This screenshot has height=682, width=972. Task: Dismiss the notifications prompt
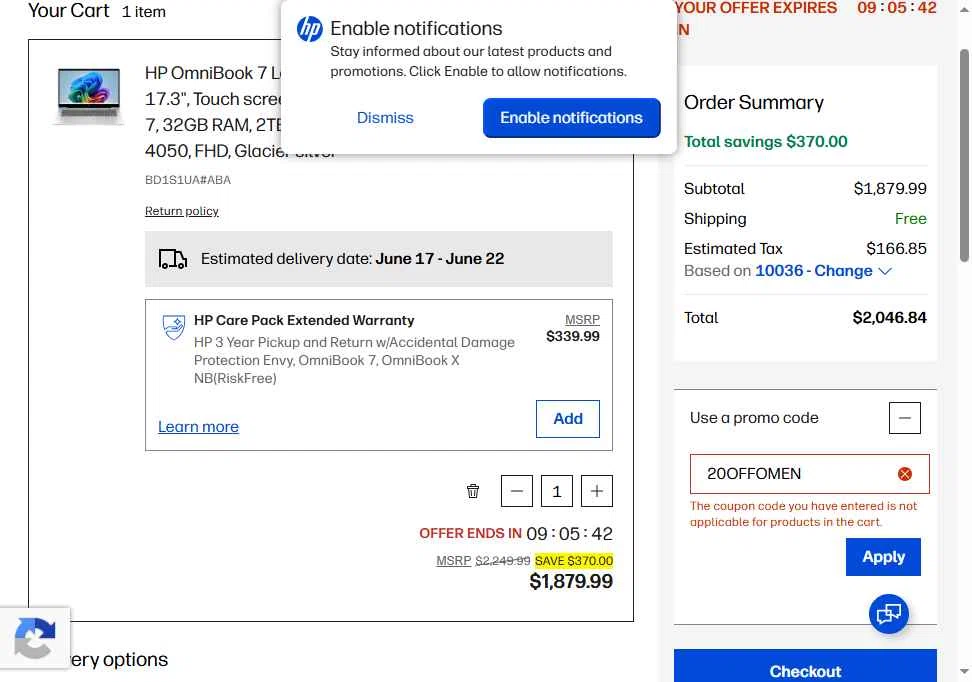coord(385,118)
